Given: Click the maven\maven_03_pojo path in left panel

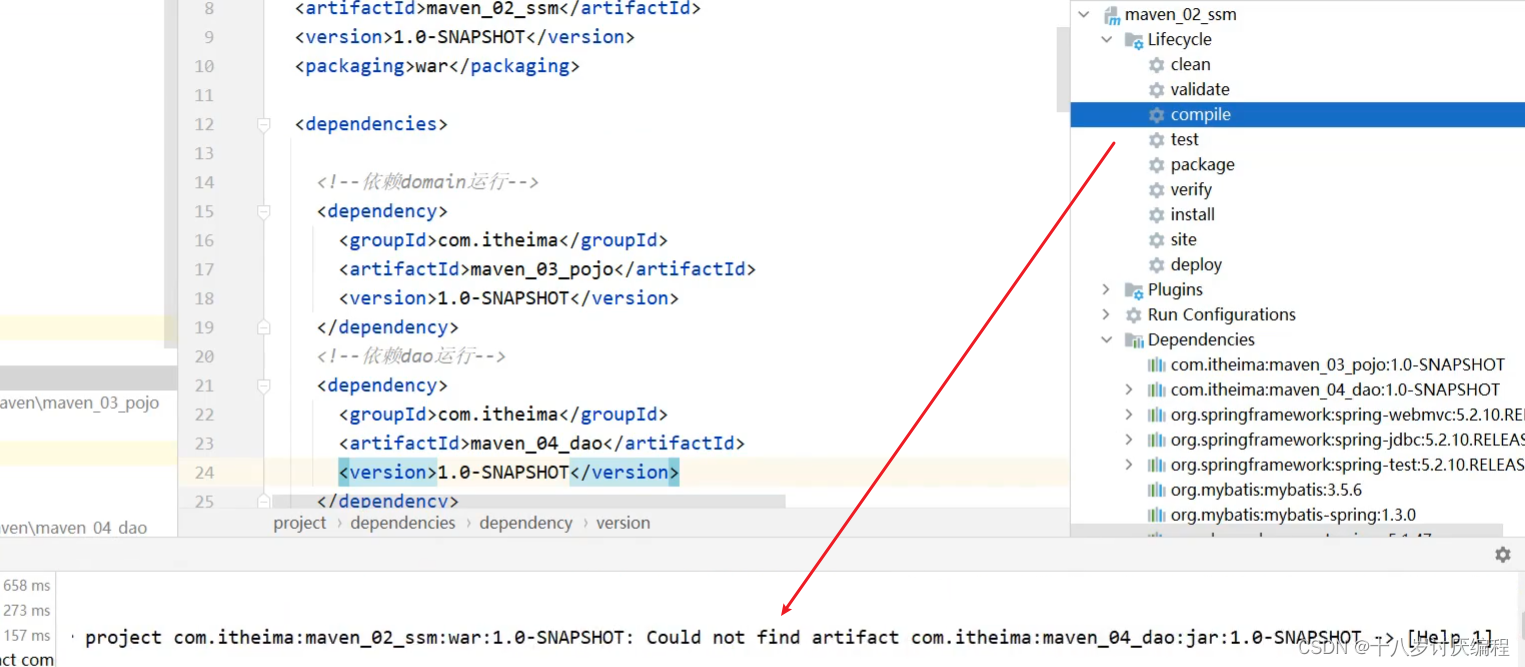Looking at the screenshot, I should [80, 403].
